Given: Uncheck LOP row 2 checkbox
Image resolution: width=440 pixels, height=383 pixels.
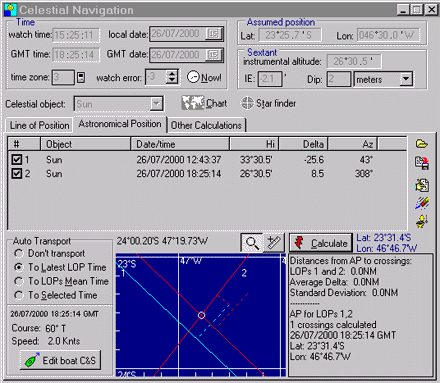Looking at the screenshot, I should pos(17,174).
